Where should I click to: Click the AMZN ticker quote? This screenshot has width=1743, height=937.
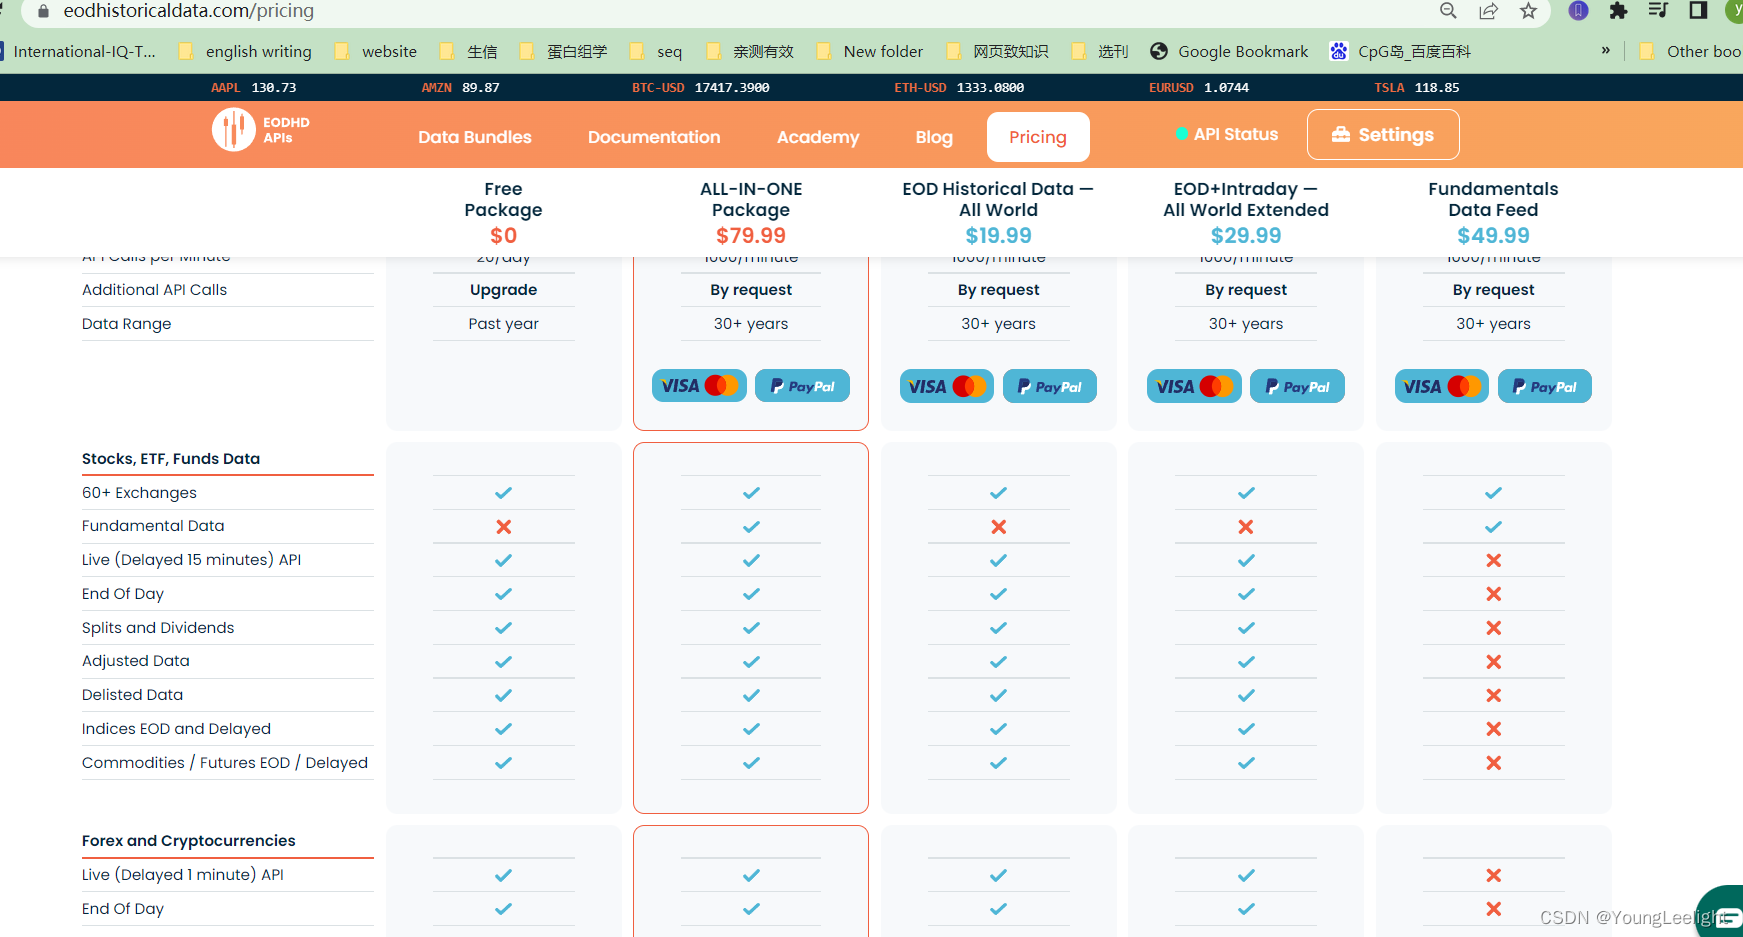coord(461,88)
